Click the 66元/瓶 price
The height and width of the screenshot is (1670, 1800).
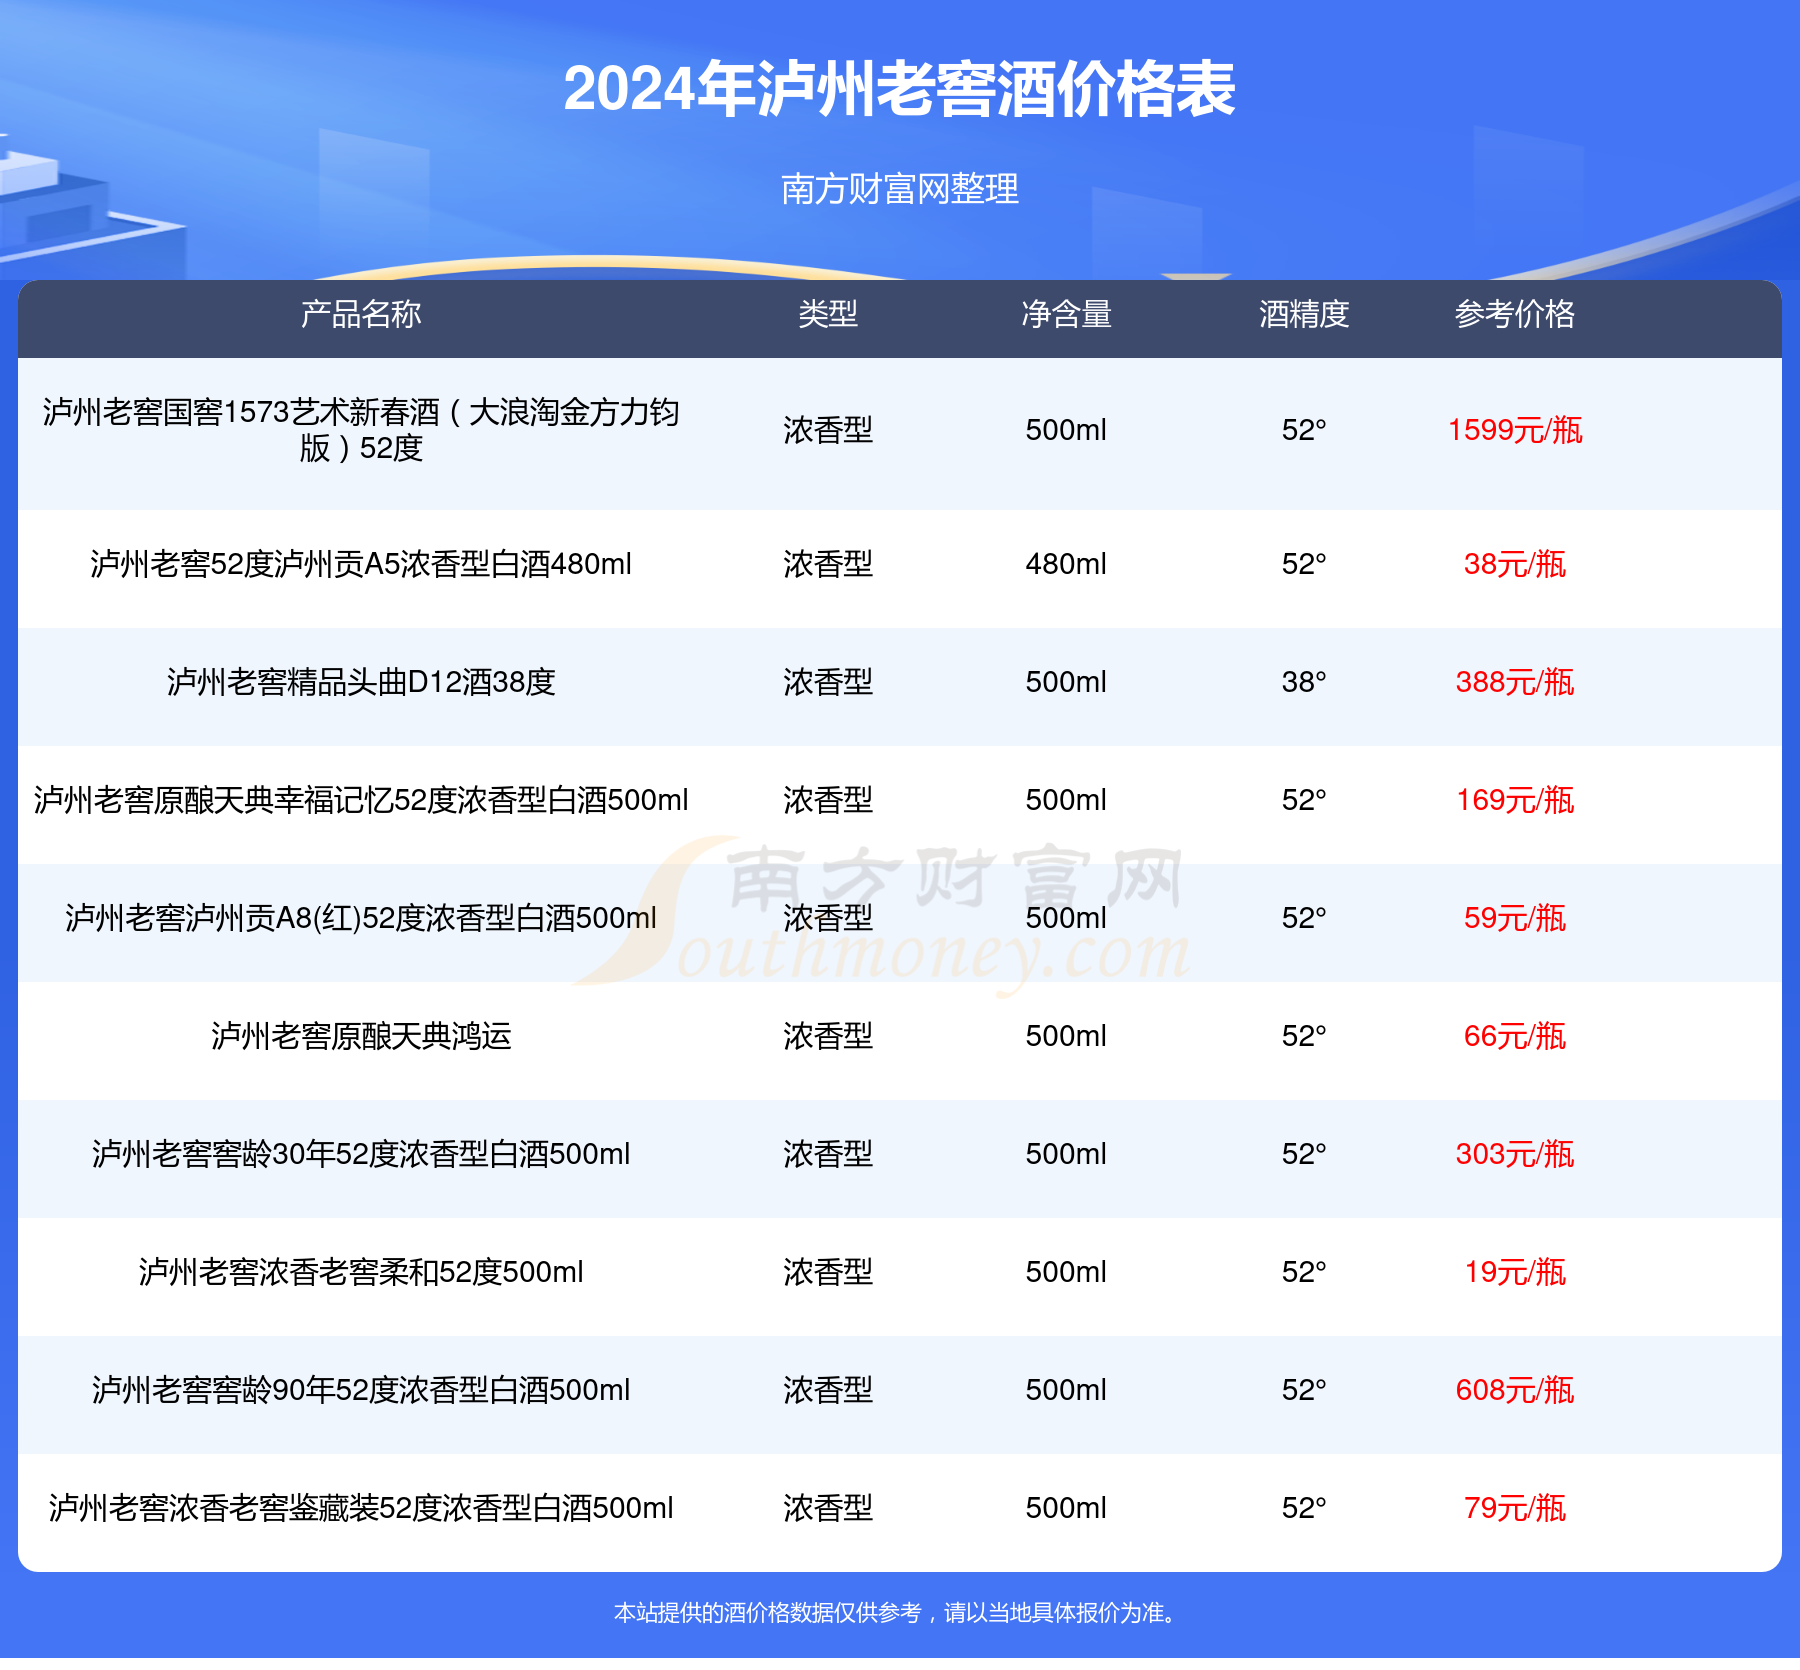(x=1515, y=1036)
